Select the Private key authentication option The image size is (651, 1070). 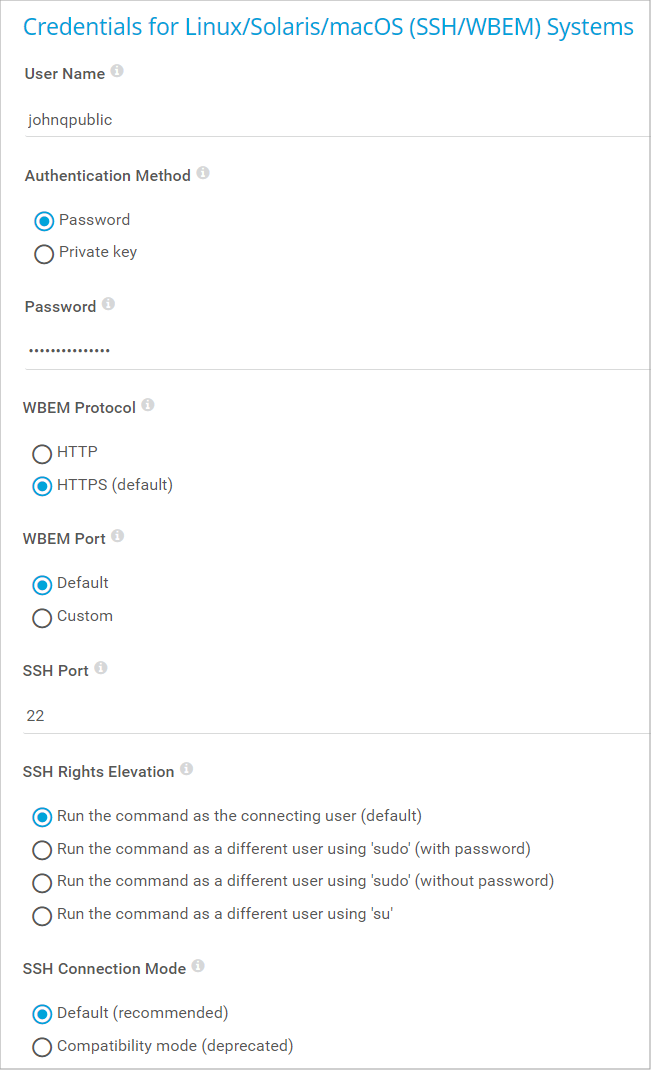44,254
